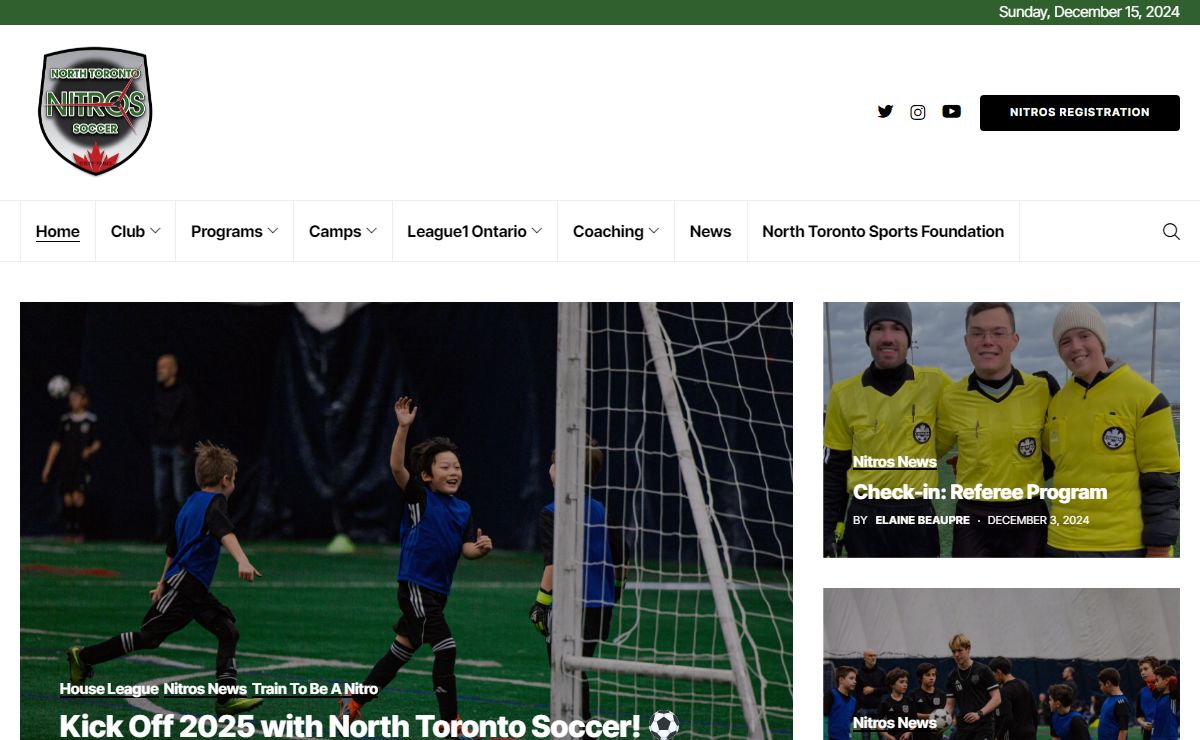Viewport: 1200px width, 740px height.
Task: Open the Programs menu
Action: pos(234,231)
